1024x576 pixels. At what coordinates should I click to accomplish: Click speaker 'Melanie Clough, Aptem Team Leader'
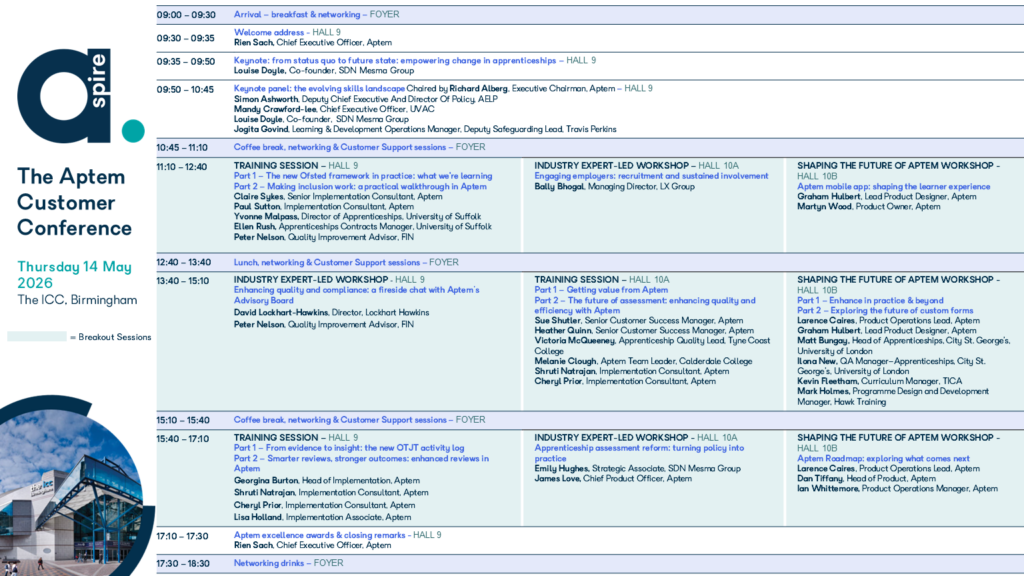coord(643,360)
